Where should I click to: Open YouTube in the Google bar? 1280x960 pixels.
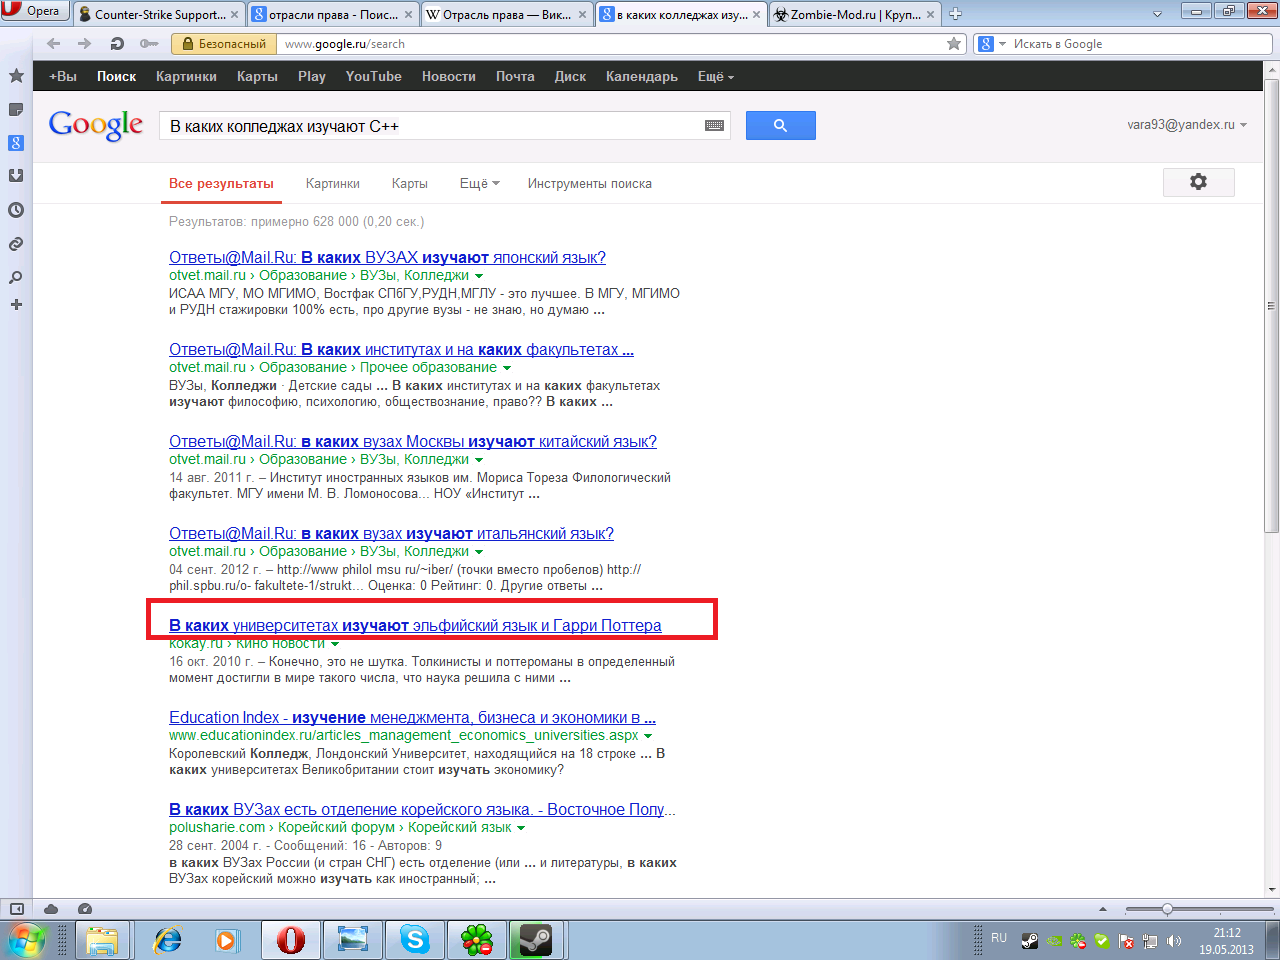coord(373,76)
